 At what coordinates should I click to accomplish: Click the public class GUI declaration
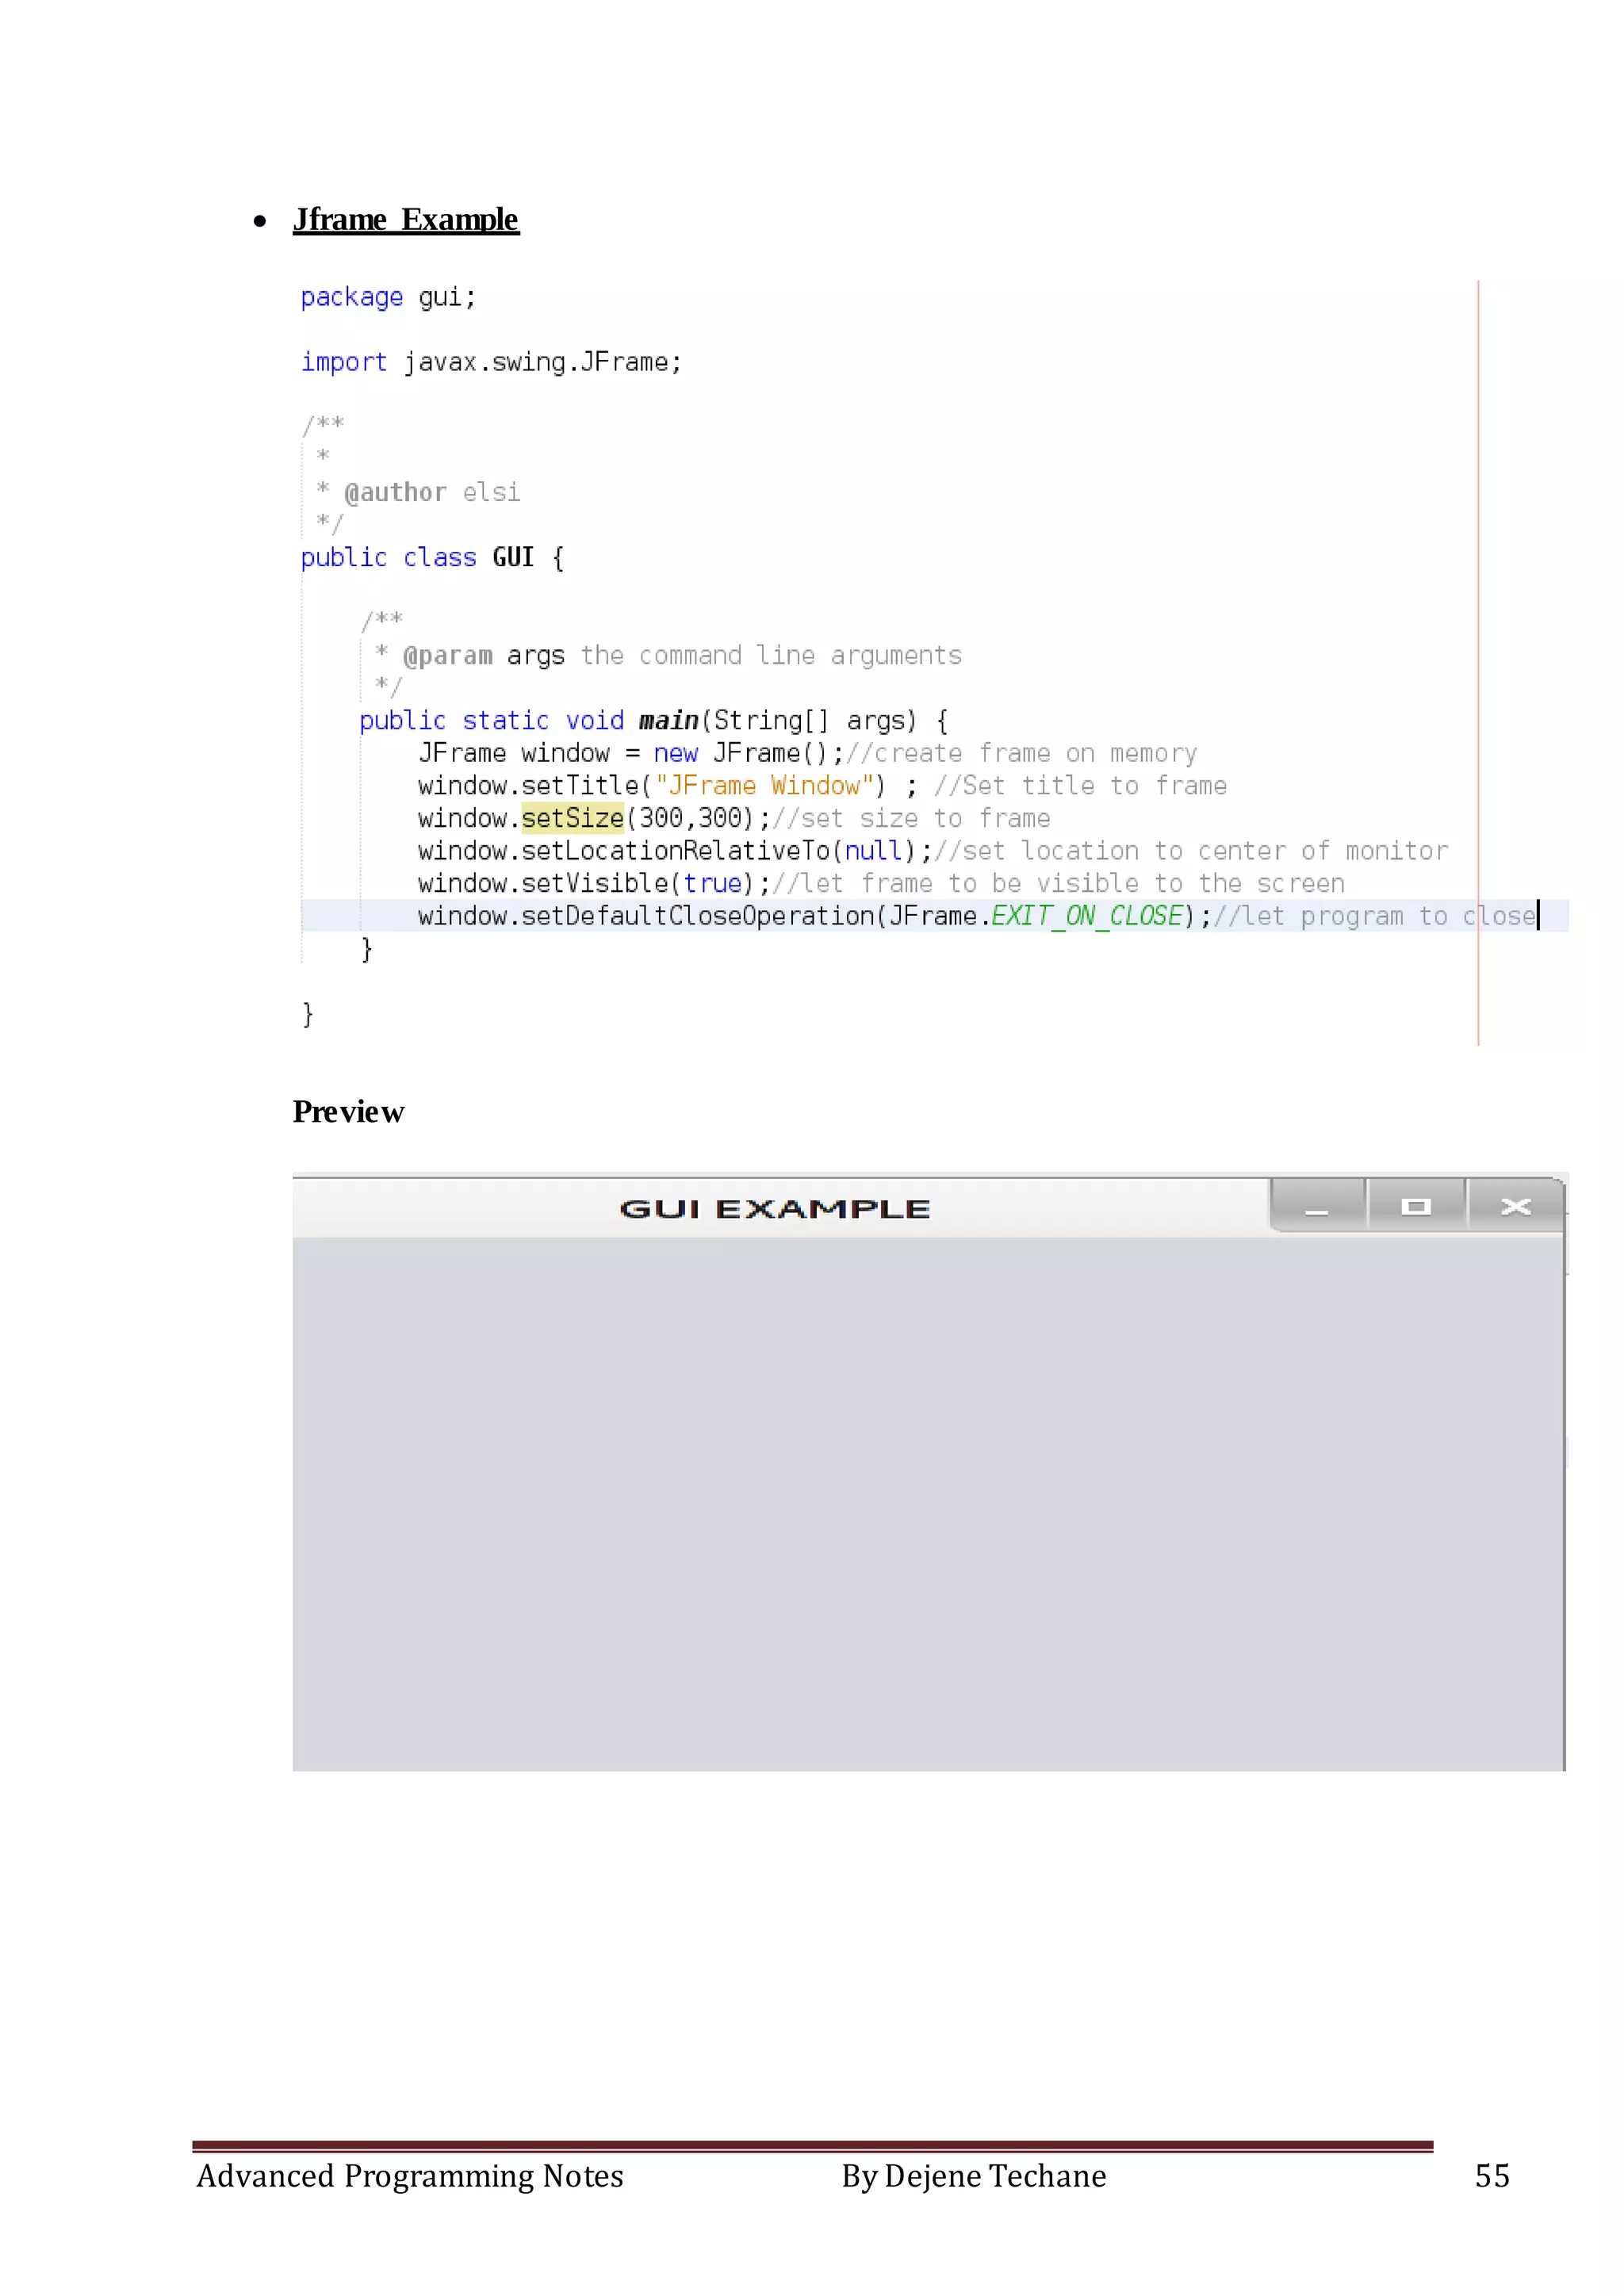point(432,557)
